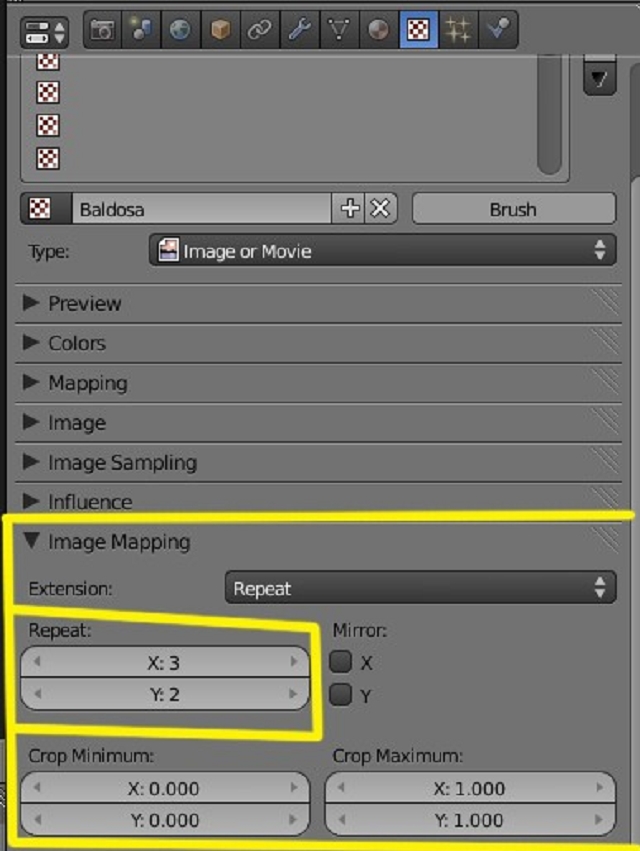Click the Repeat X value field
Screen dimensions: 640x851
pyautogui.click(x=165, y=662)
